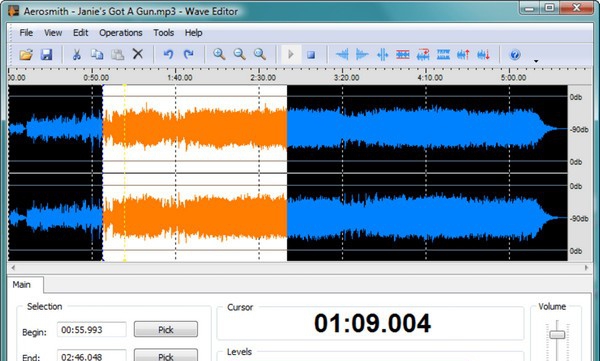Expand the toolbar options arrow
This screenshot has height=361, width=600.
click(536, 61)
